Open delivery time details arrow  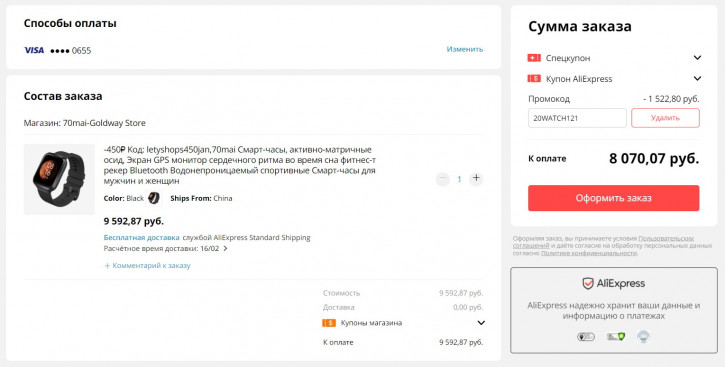[225, 248]
